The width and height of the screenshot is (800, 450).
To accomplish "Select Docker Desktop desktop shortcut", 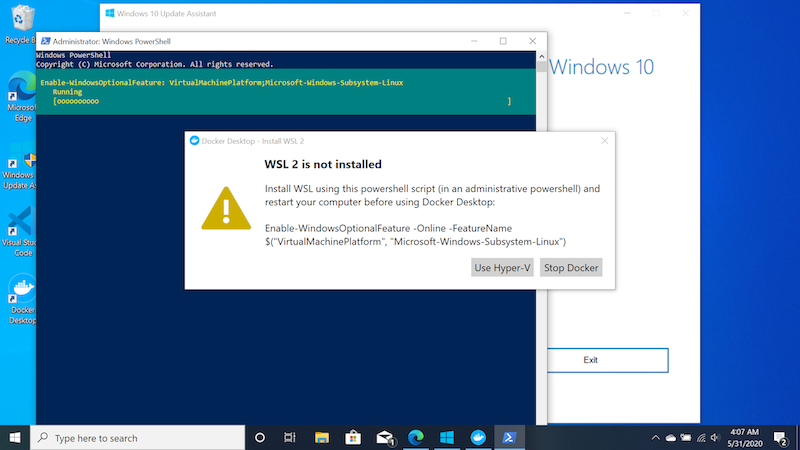I will point(21,299).
